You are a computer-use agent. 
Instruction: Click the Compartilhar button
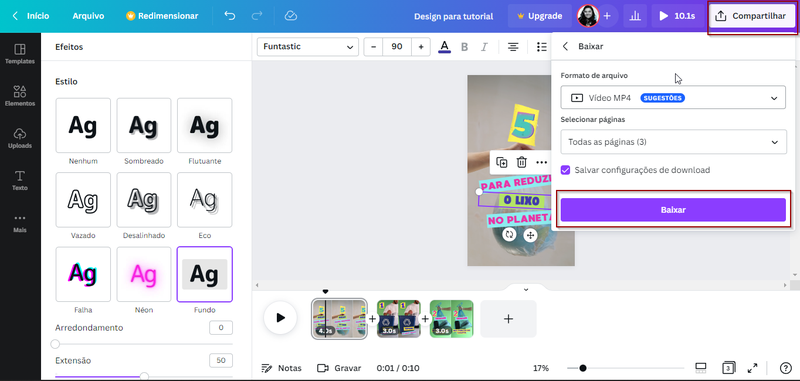tap(753, 16)
